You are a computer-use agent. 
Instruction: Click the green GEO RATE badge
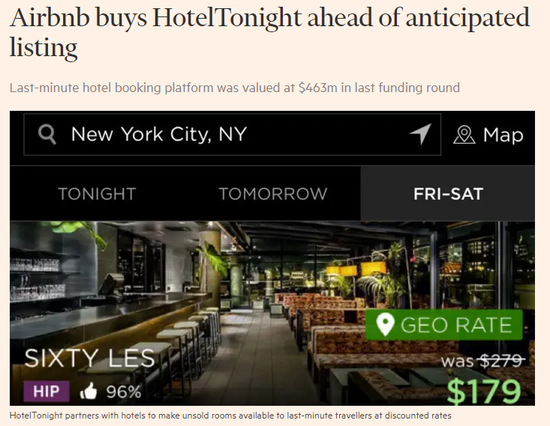444,325
